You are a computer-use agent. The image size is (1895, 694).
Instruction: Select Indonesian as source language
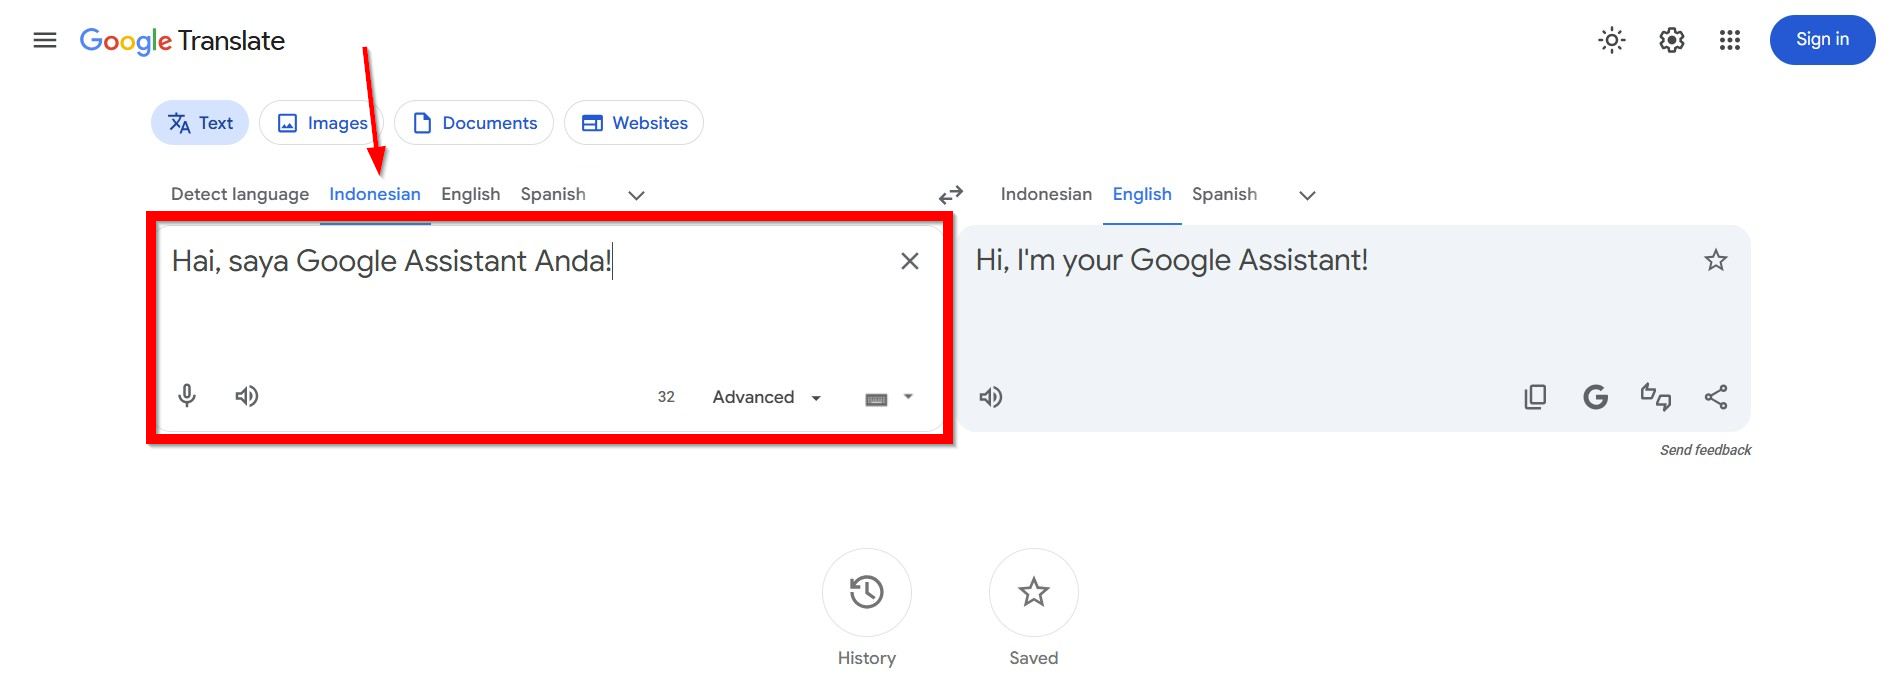[x=375, y=194]
